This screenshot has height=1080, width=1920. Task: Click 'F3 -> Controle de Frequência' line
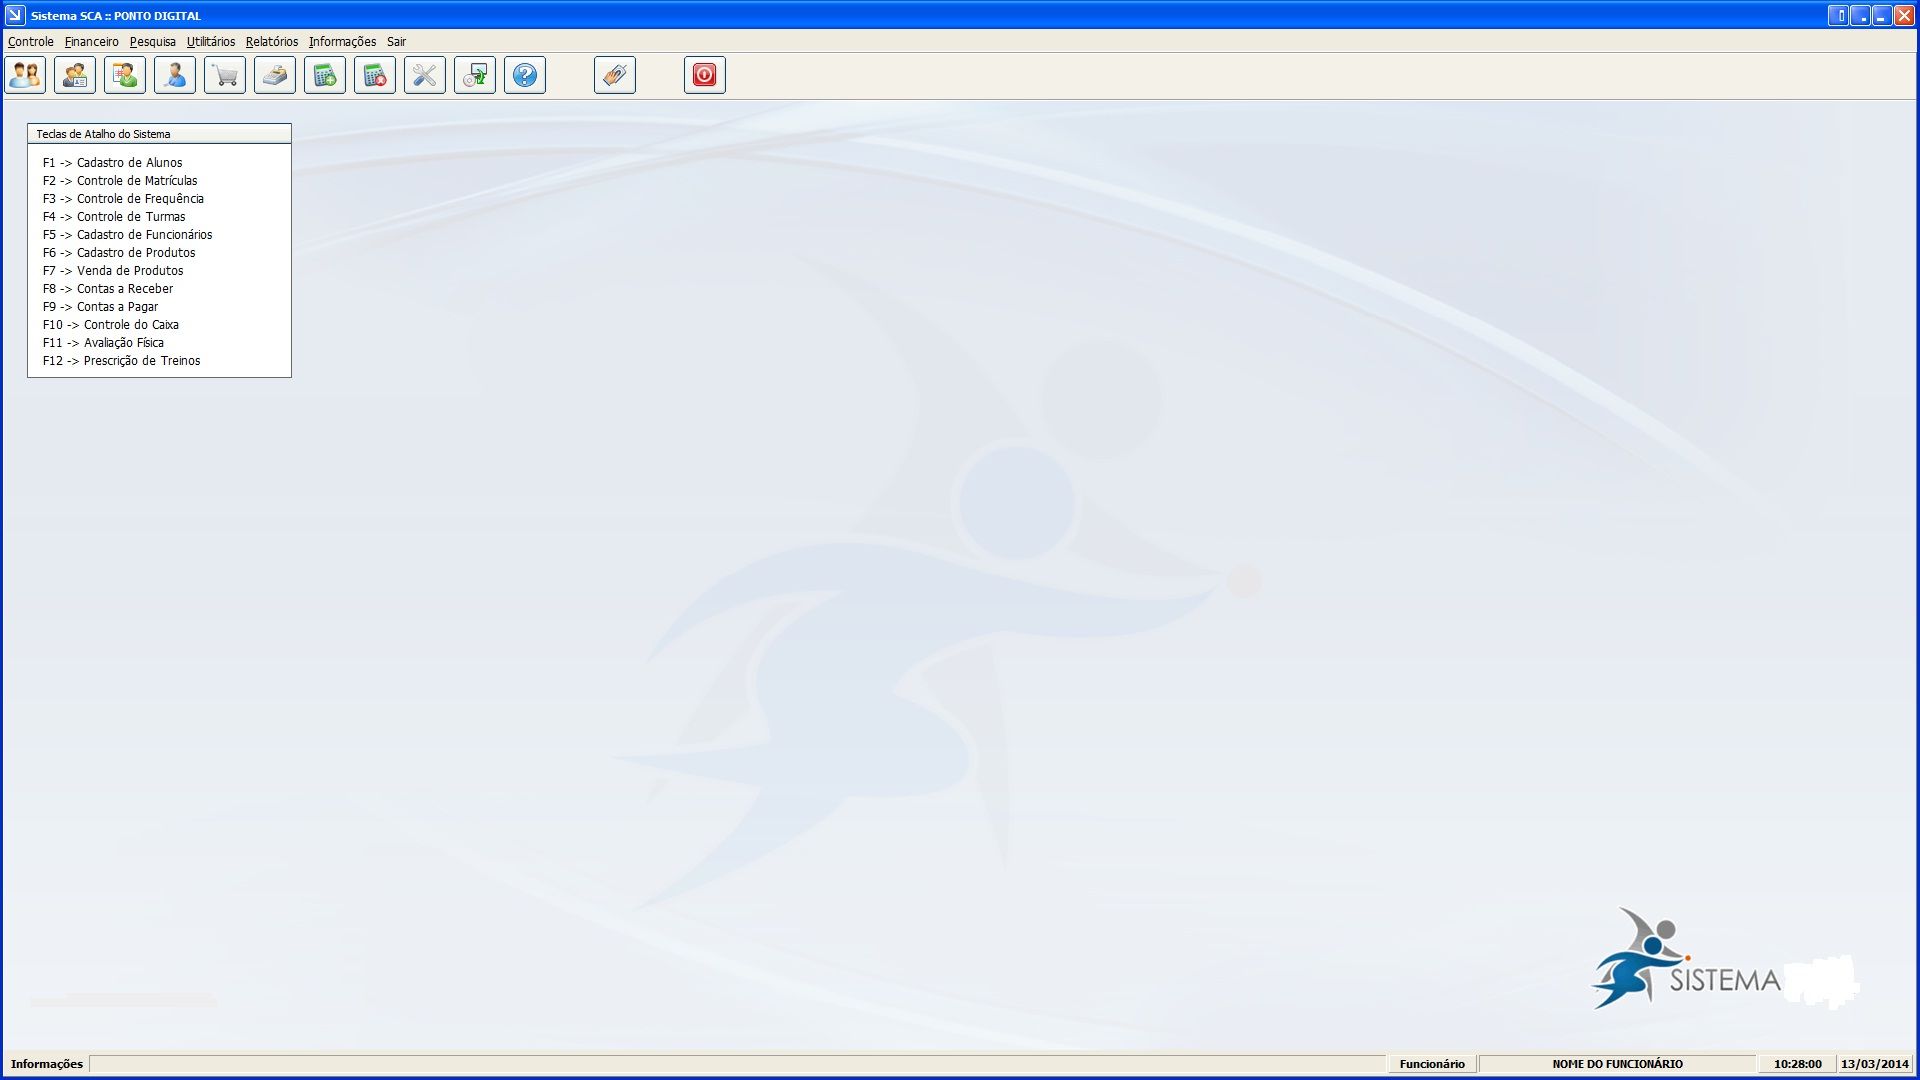pyautogui.click(x=123, y=199)
